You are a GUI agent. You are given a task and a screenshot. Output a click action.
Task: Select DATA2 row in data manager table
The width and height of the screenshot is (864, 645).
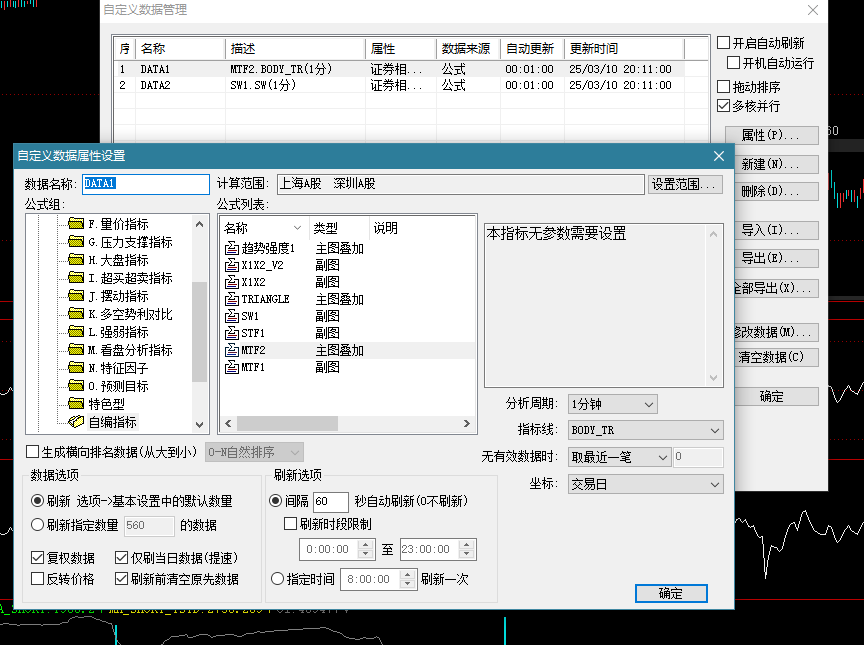click(x=400, y=85)
